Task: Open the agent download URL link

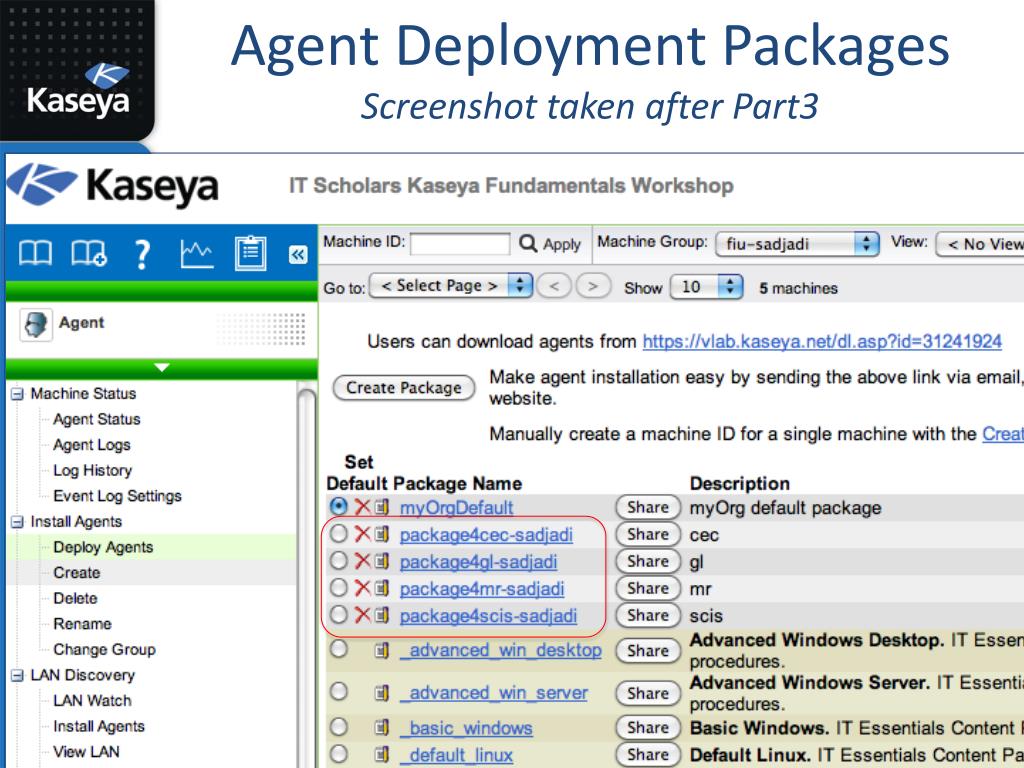Action: 822,342
